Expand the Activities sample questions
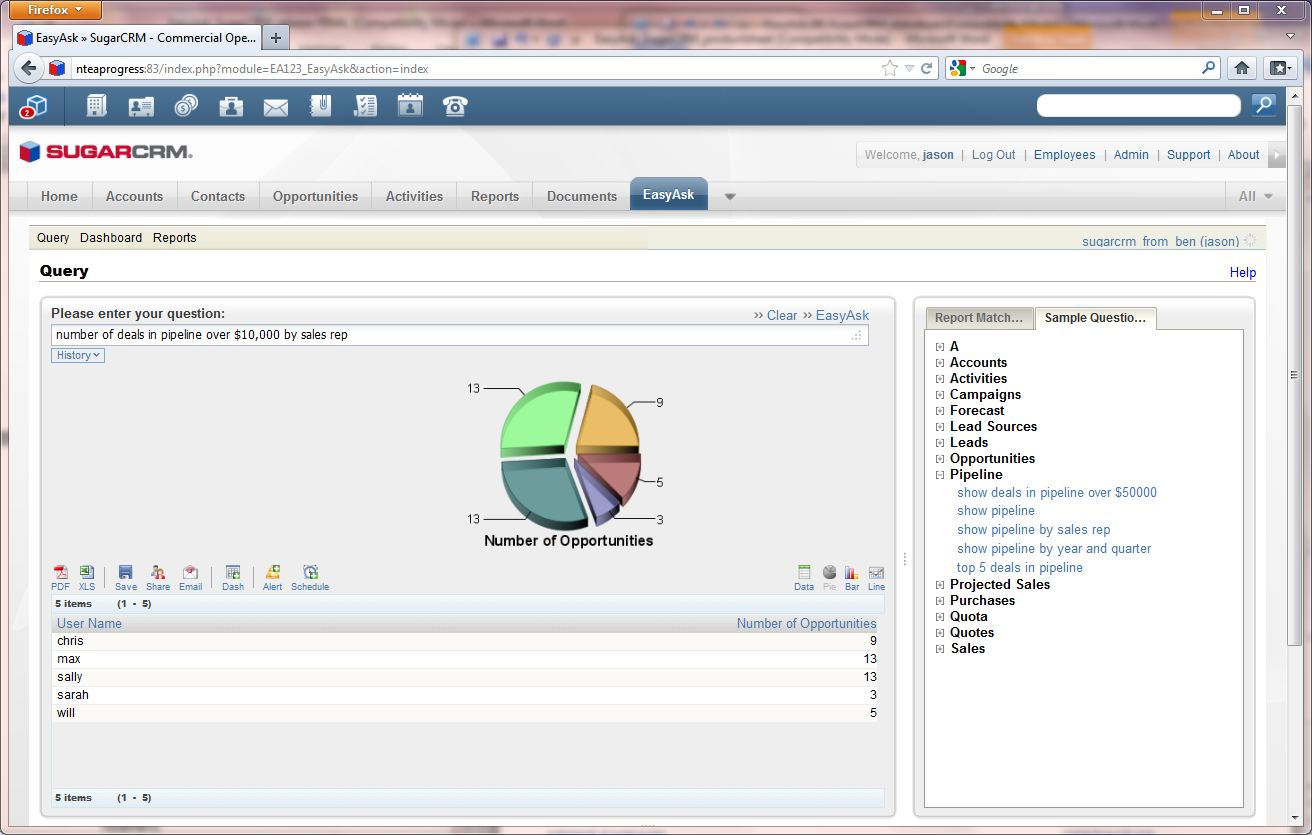Viewport: 1312px width, 835px height. tap(940, 379)
